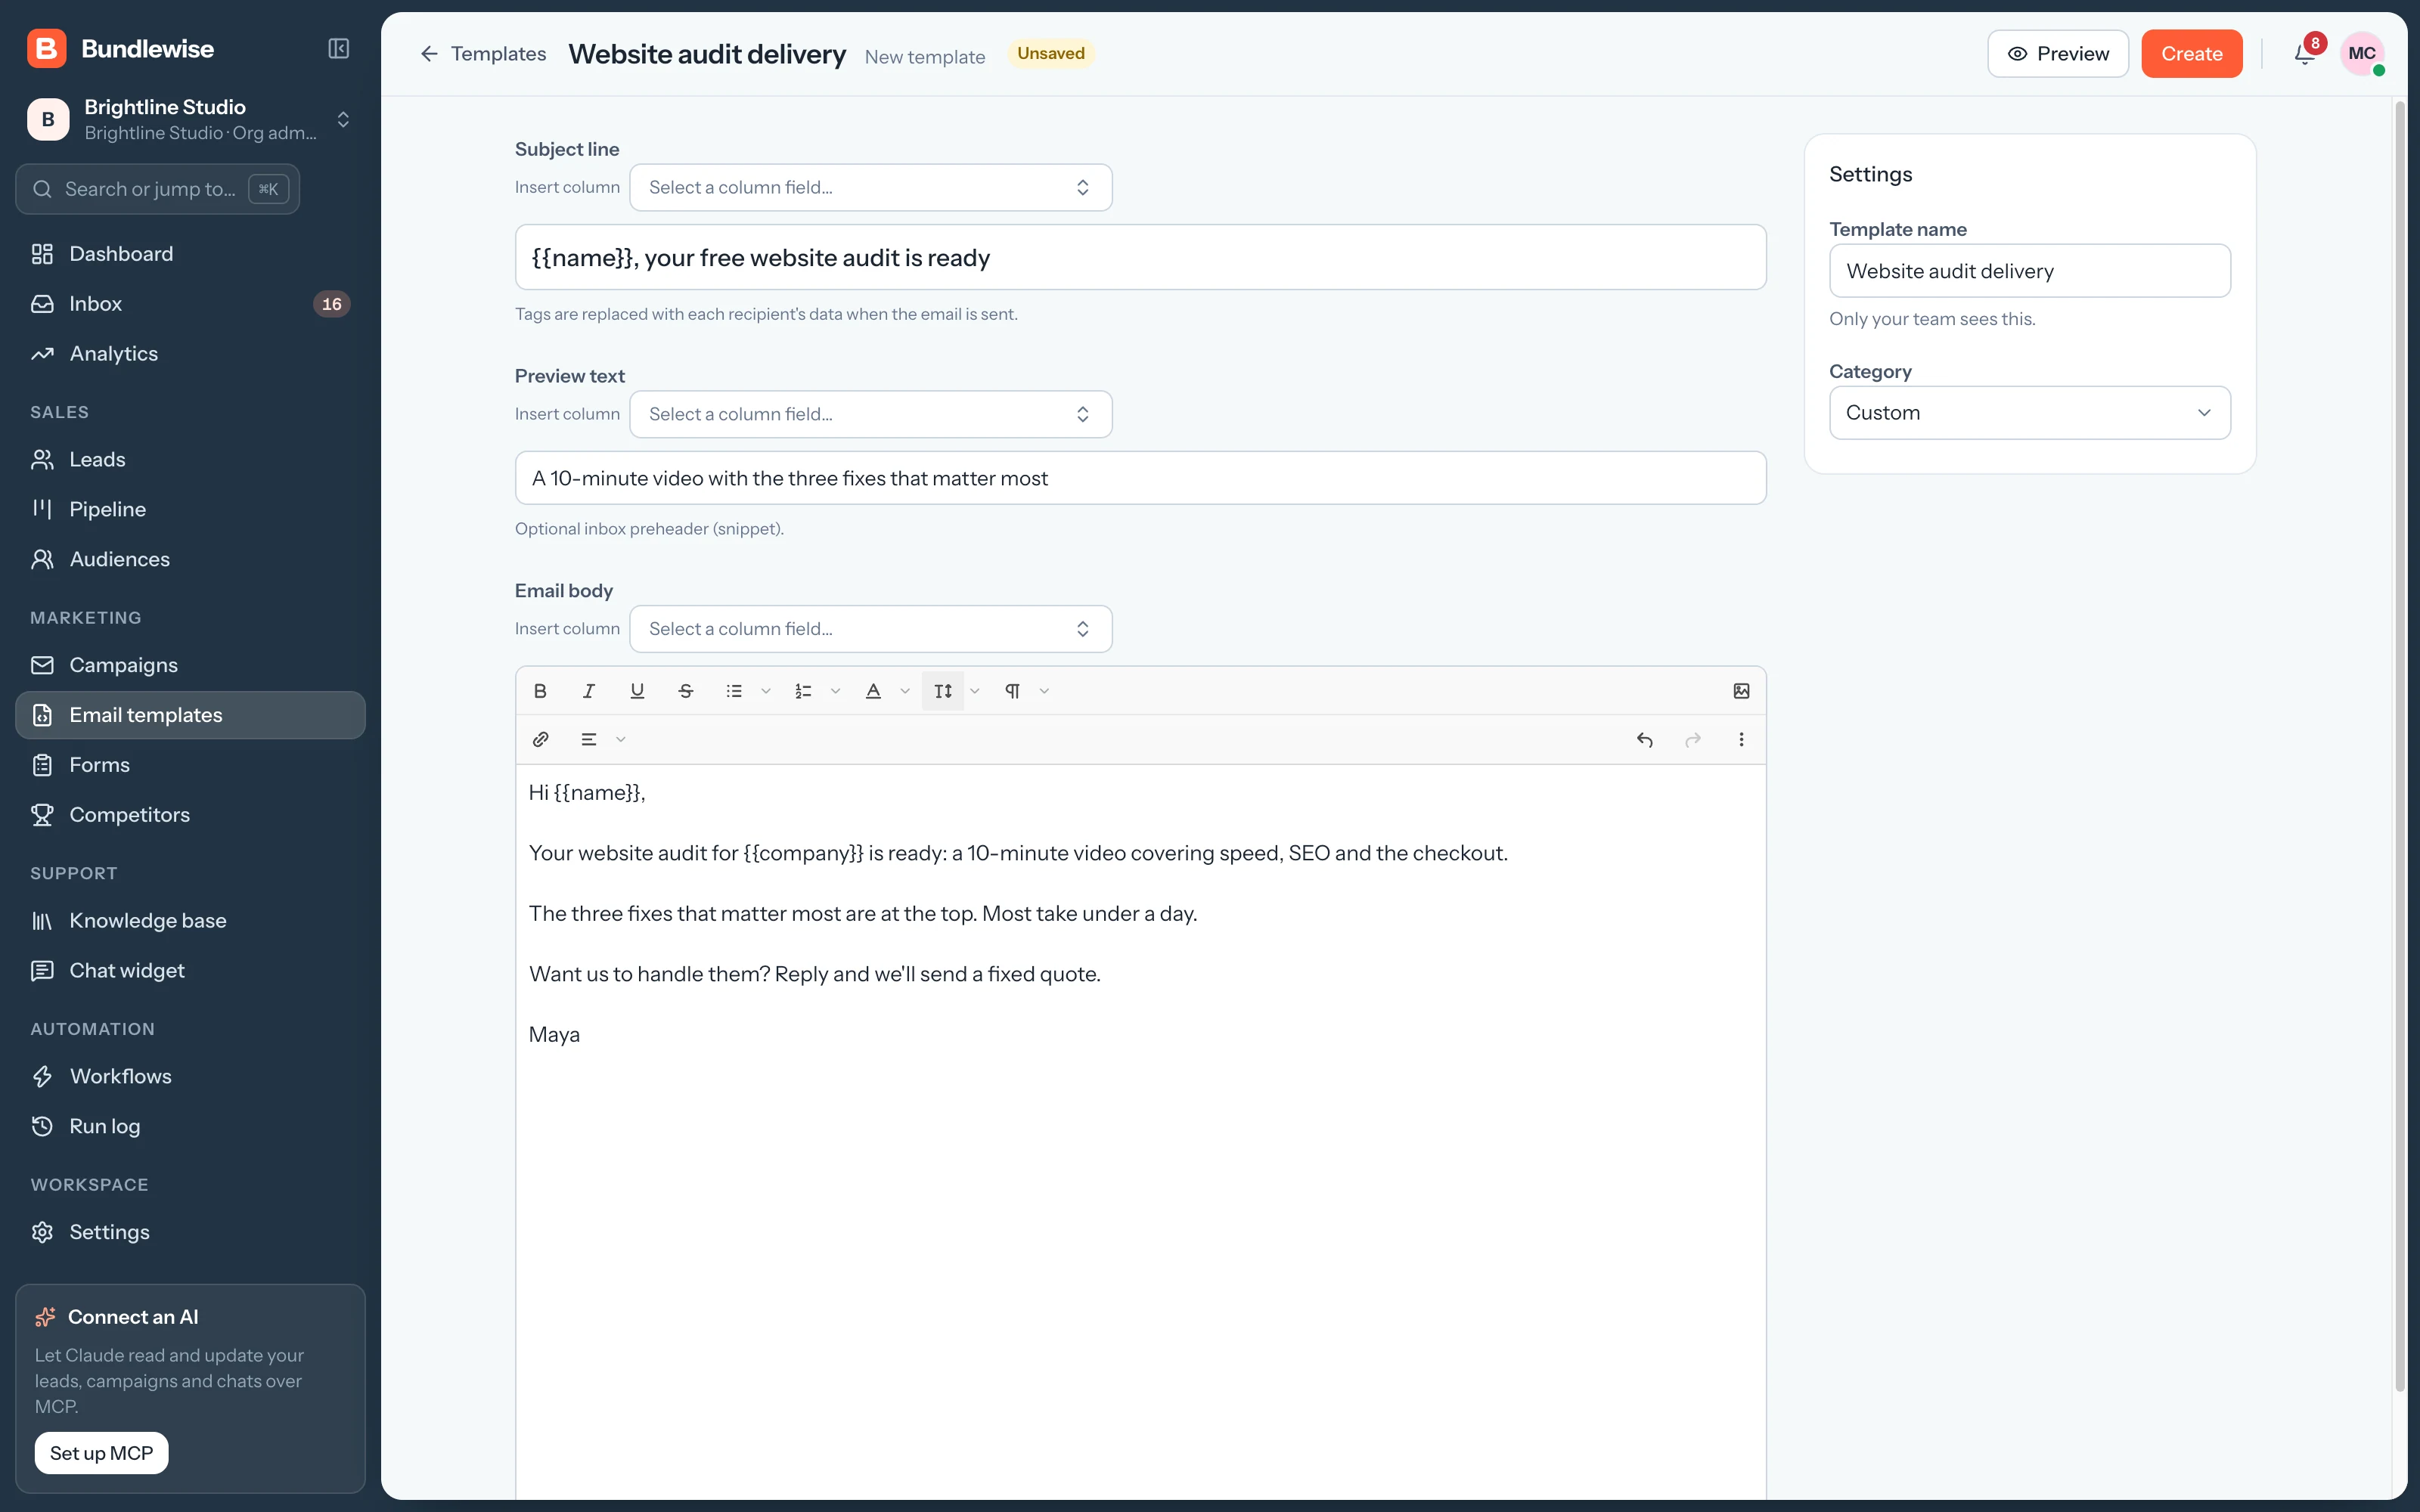Screen dimensions: 2420x1512
Task: Expand the Brightline Studio workspace switcher
Action: click(190, 120)
